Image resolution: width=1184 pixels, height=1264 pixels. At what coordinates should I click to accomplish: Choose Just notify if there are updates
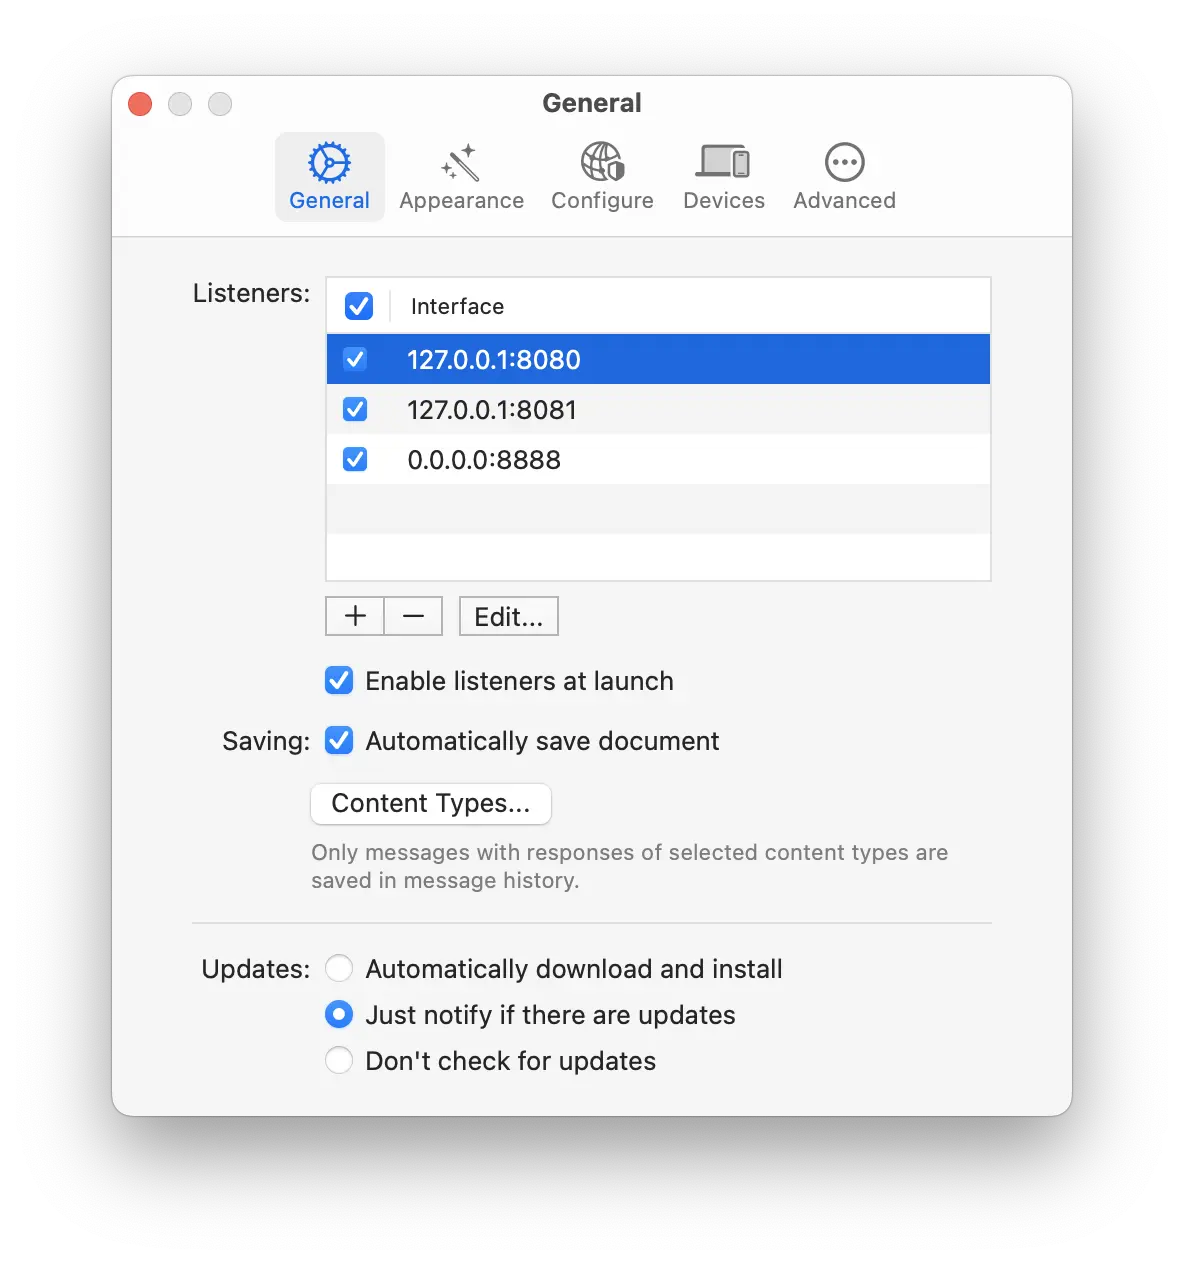click(339, 1015)
